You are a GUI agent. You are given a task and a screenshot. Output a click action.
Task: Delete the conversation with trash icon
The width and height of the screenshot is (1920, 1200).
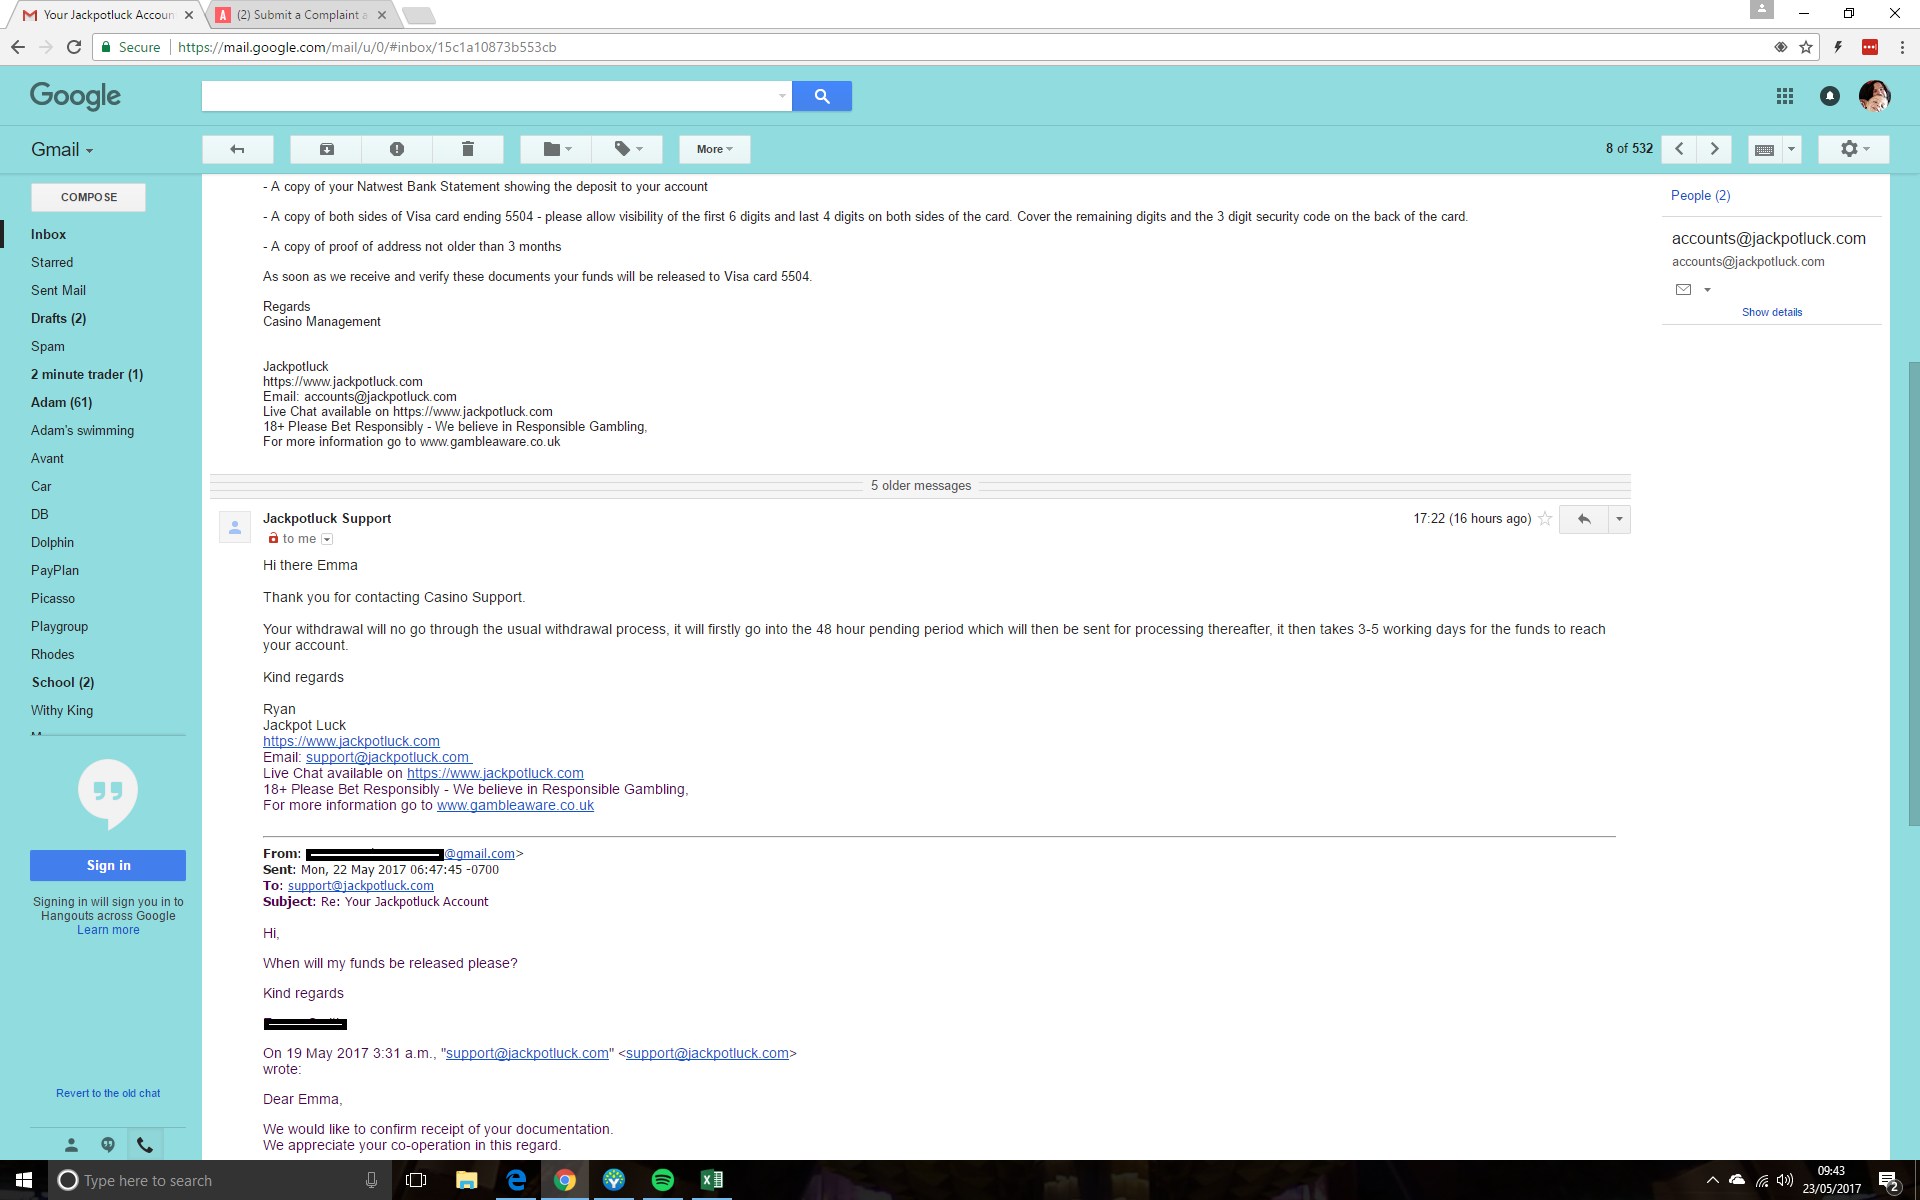coord(467,149)
